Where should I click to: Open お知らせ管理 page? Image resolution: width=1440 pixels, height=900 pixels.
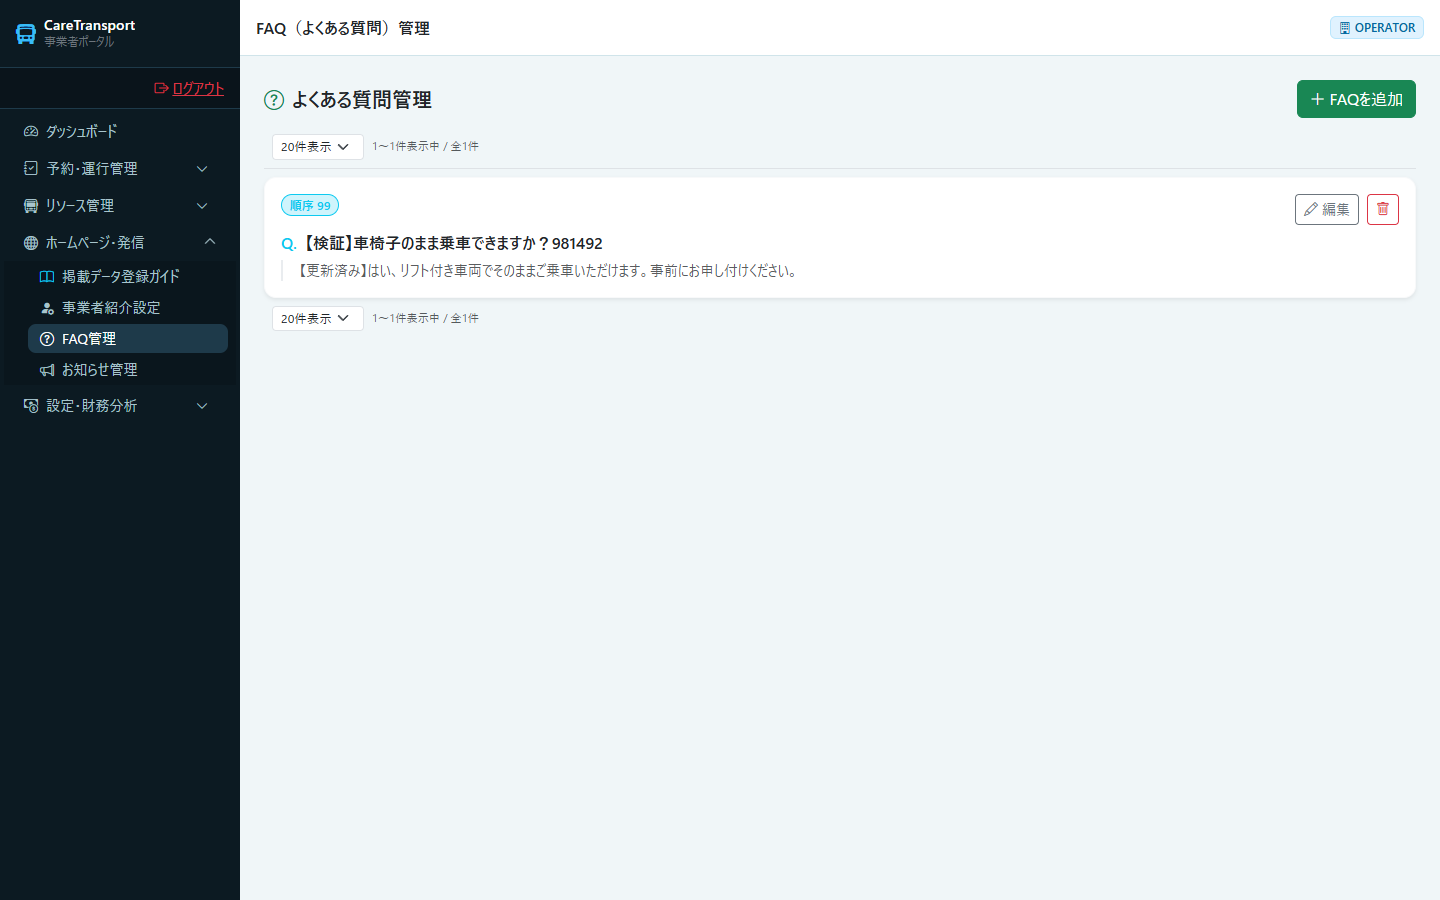click(128, 369)
